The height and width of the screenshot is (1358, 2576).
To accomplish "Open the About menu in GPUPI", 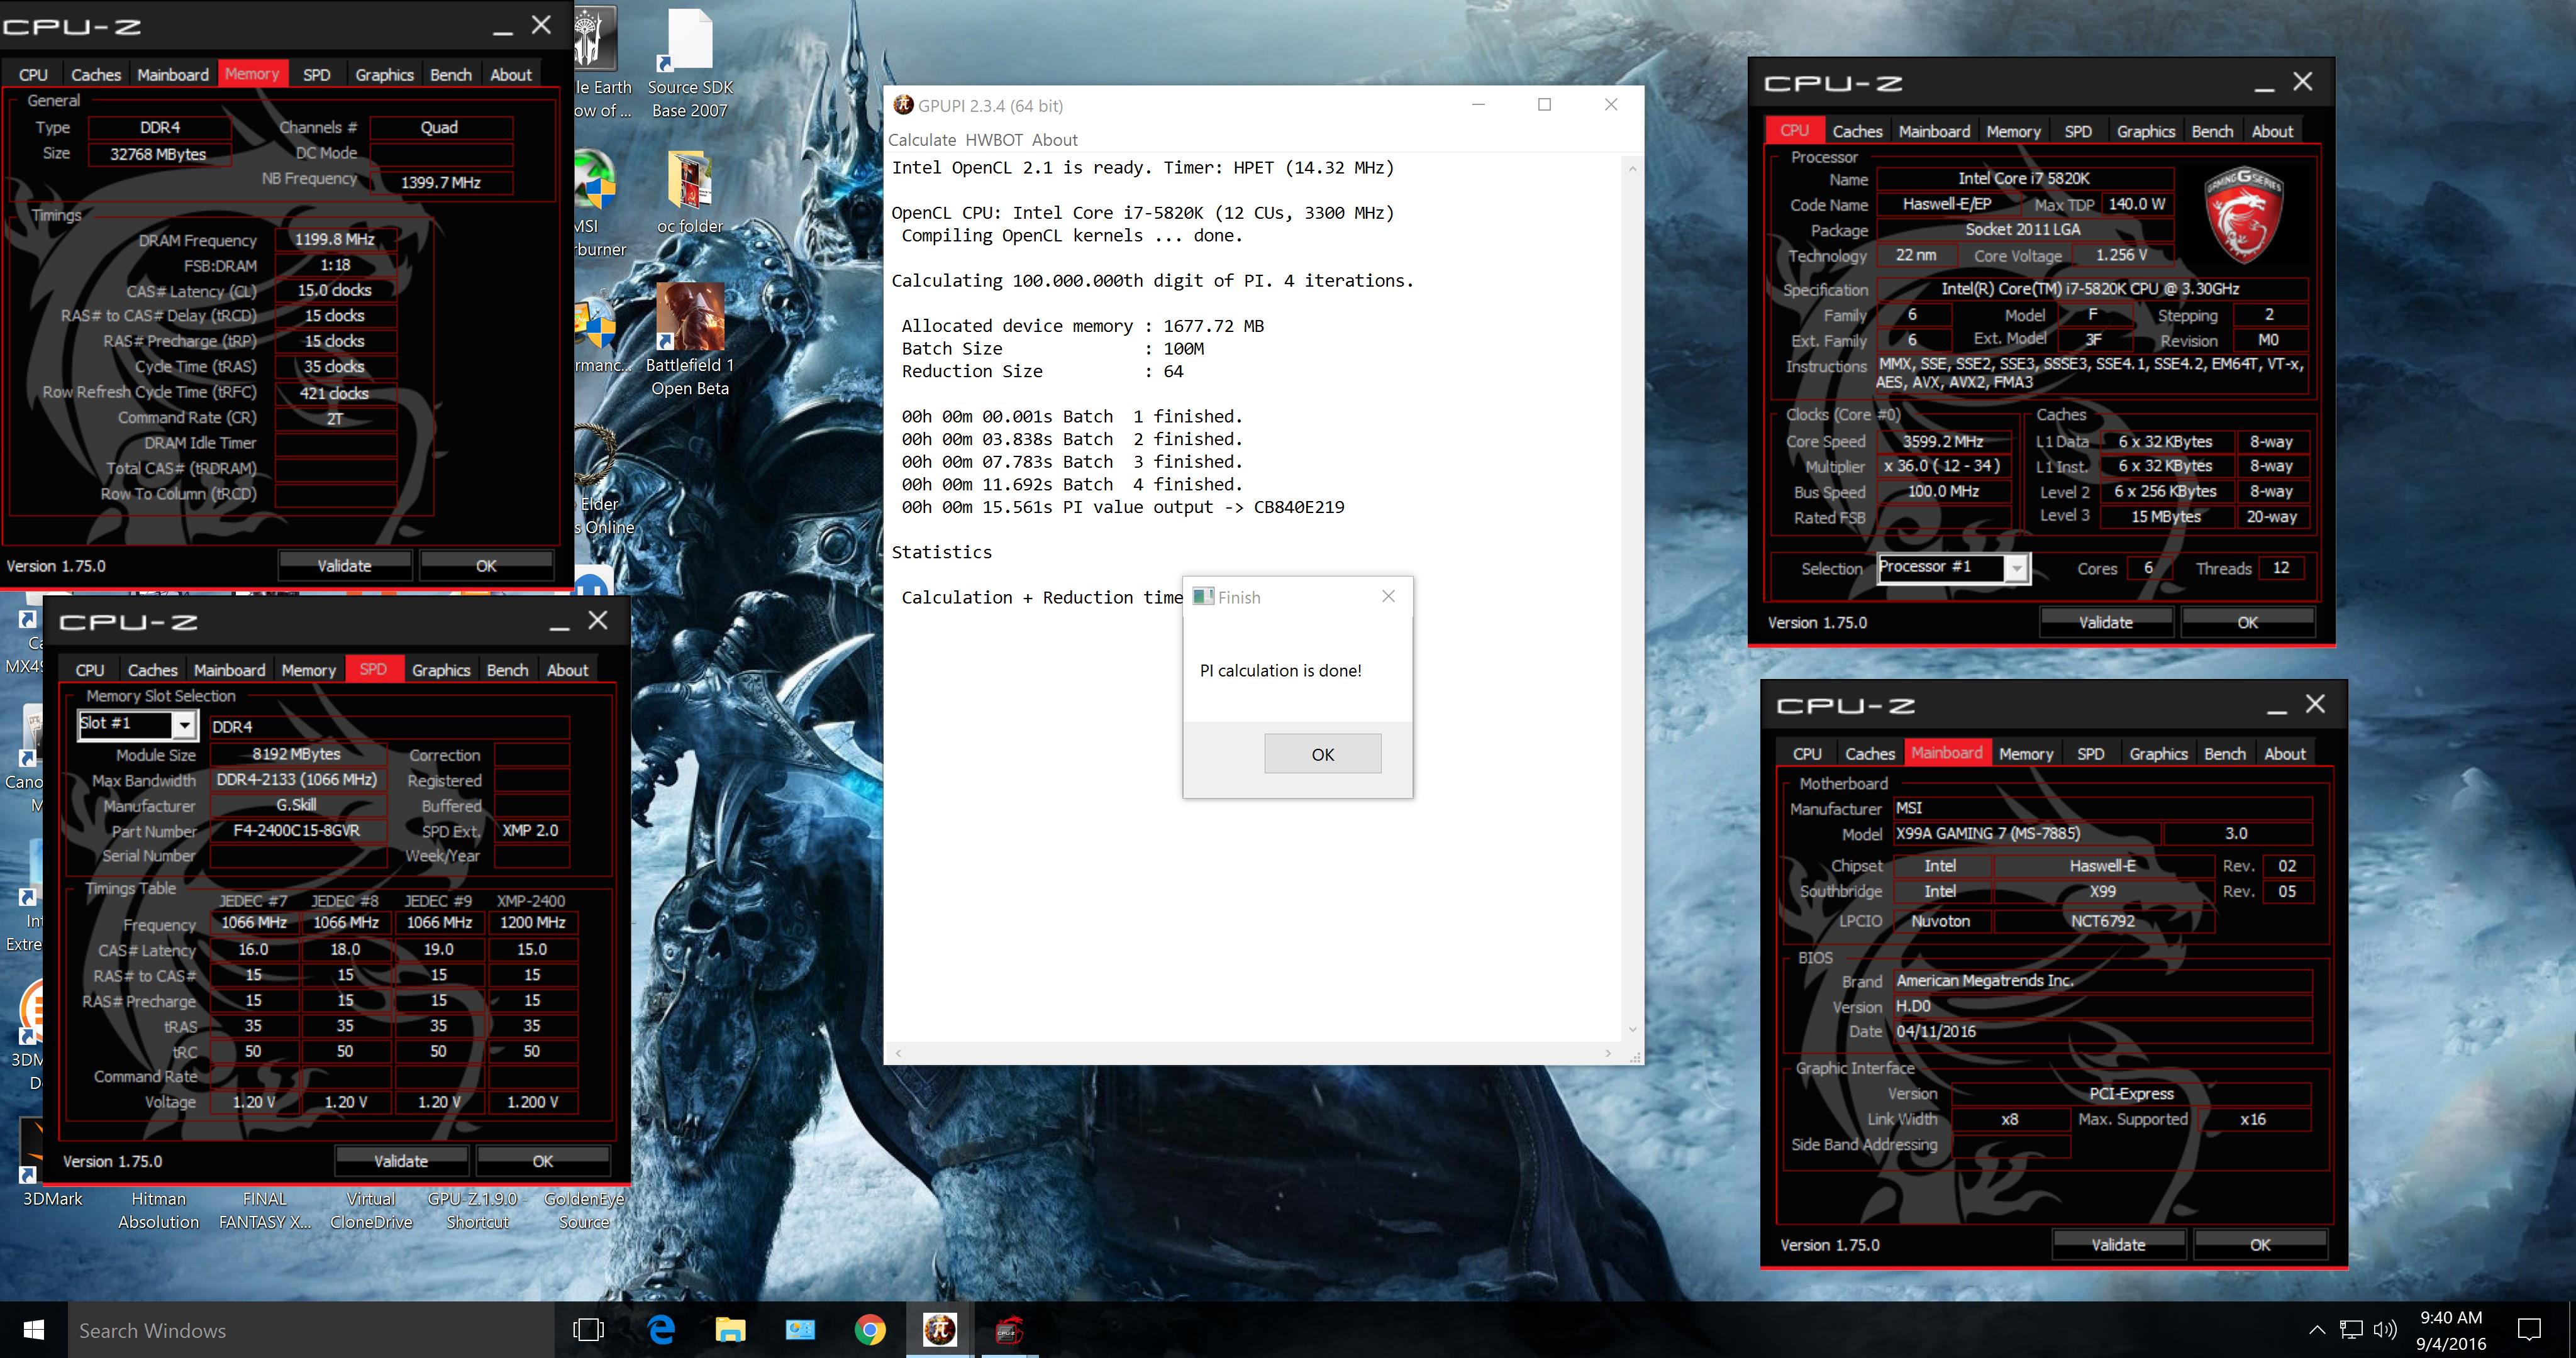I will point(1055,140).
